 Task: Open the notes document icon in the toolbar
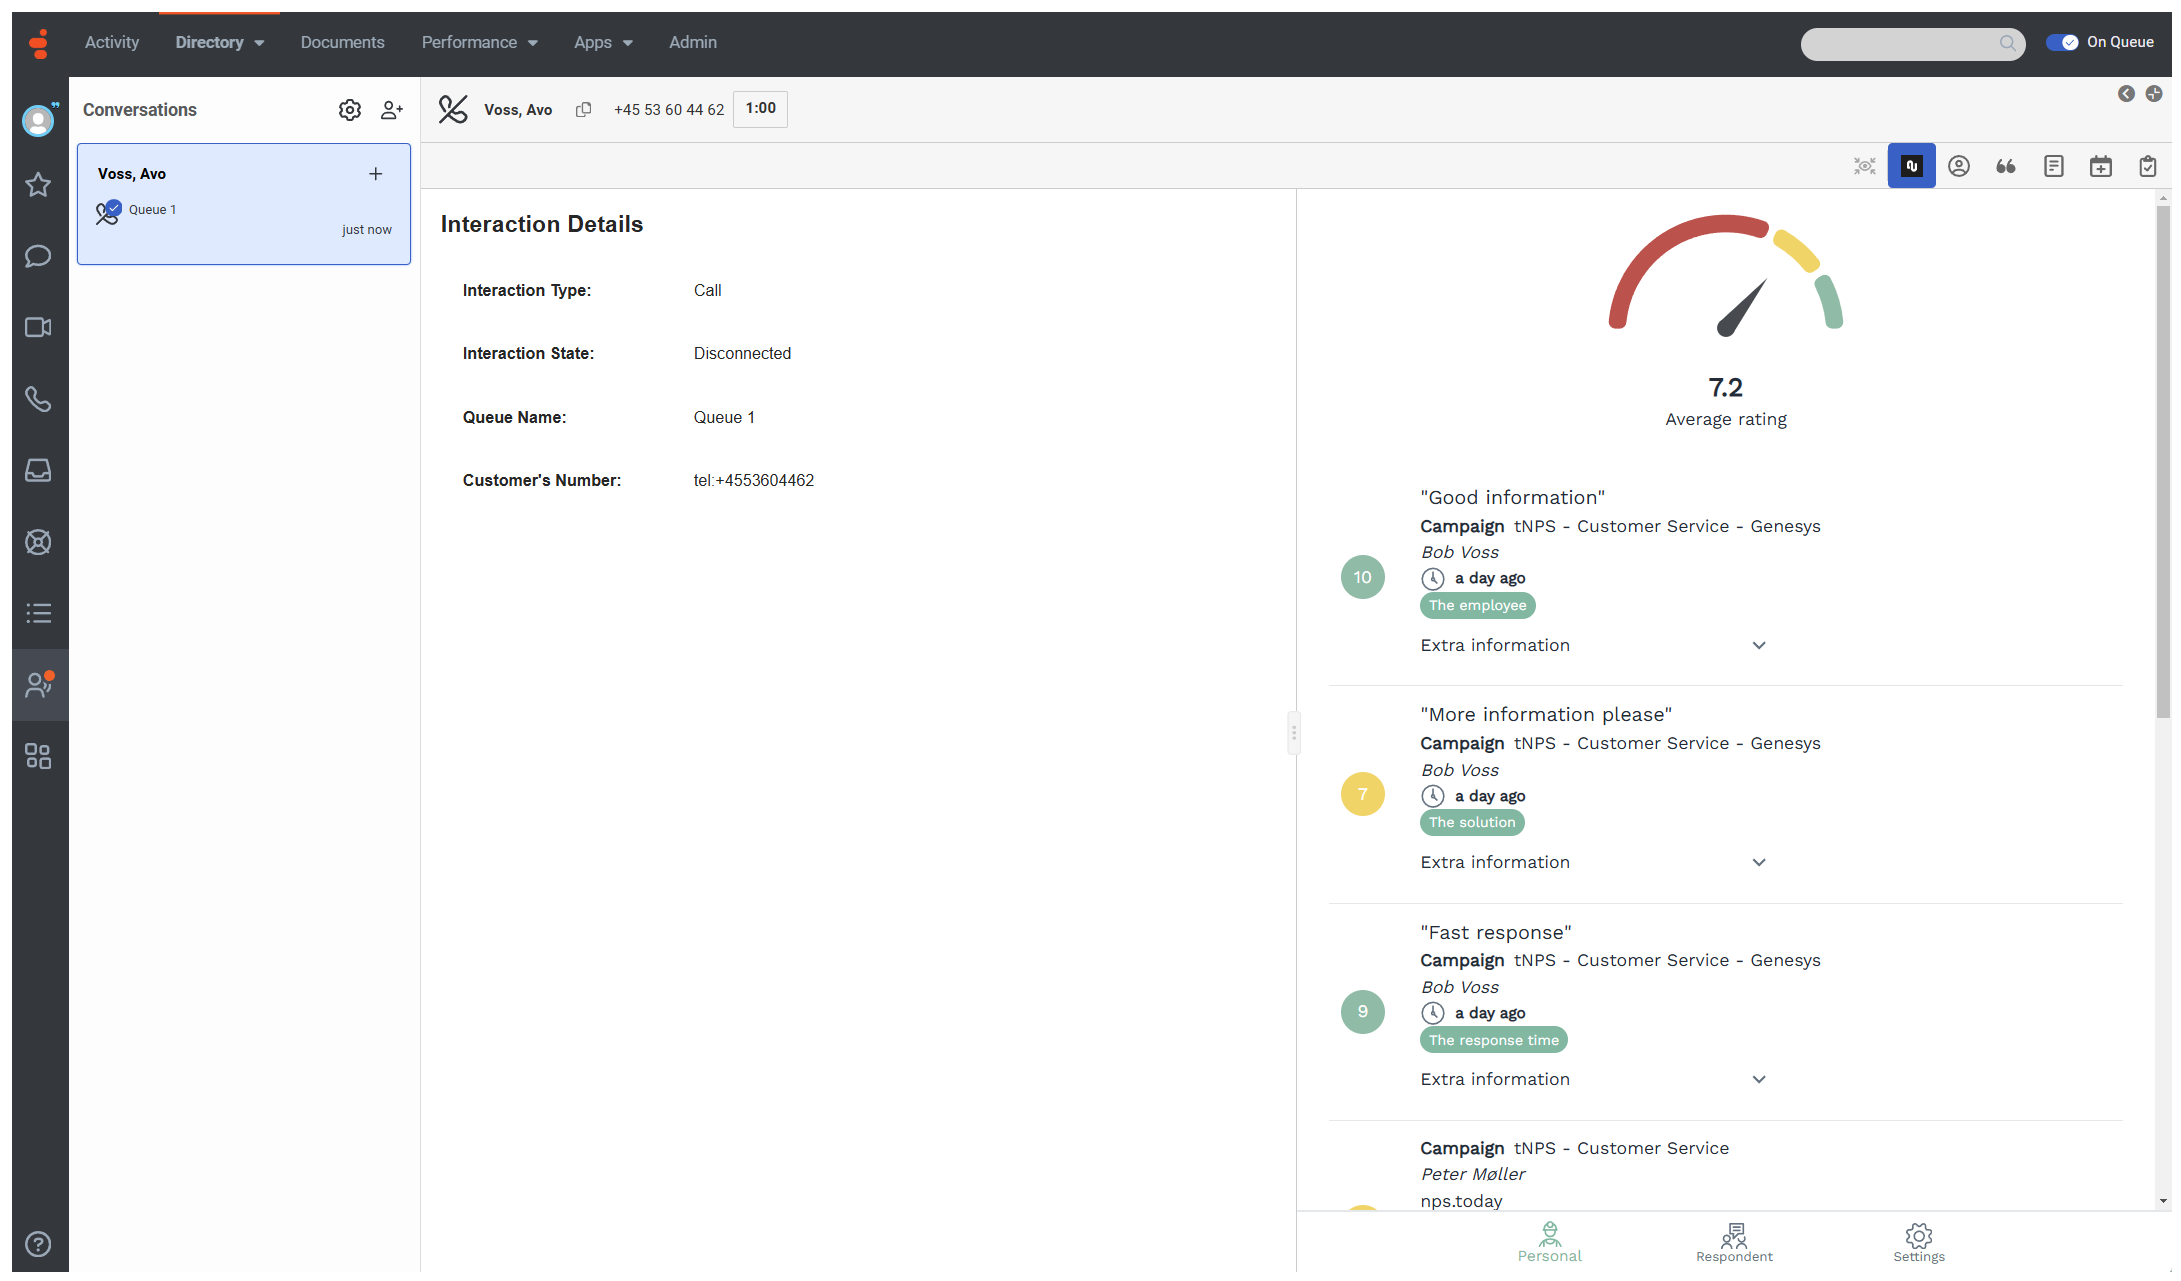click(x=2054, y=166)
